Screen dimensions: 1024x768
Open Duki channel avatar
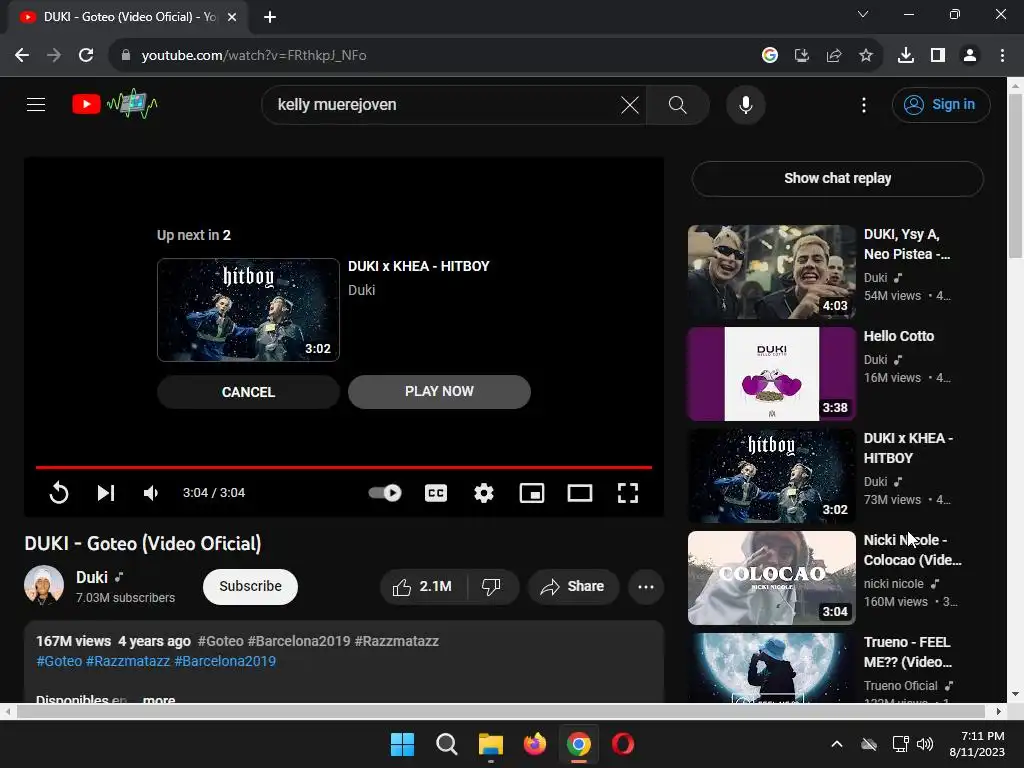coord(44,585)
